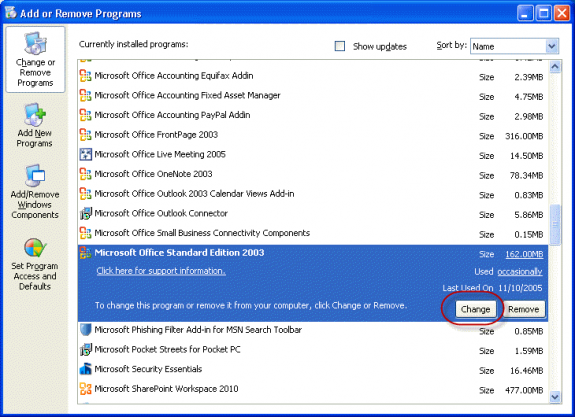The width and height of the screenshot is (575, 417).
Task: Click the Microsoft Phishing Filter shield icon
Action: 85,329
